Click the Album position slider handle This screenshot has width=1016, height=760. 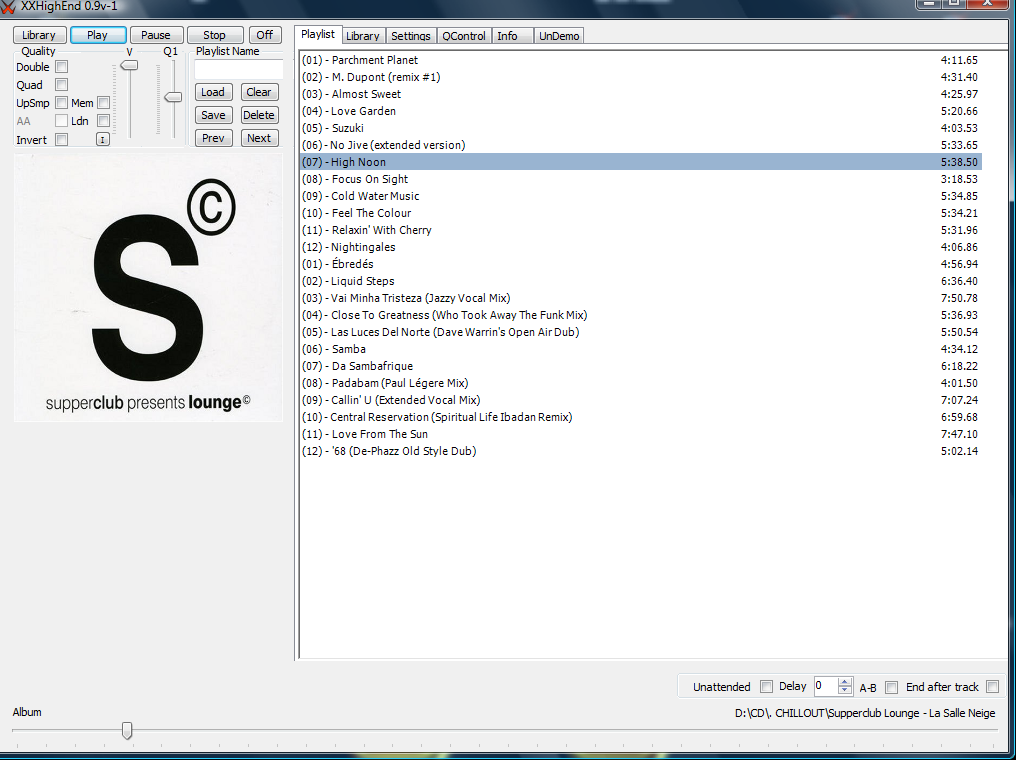tap(127, 731)
